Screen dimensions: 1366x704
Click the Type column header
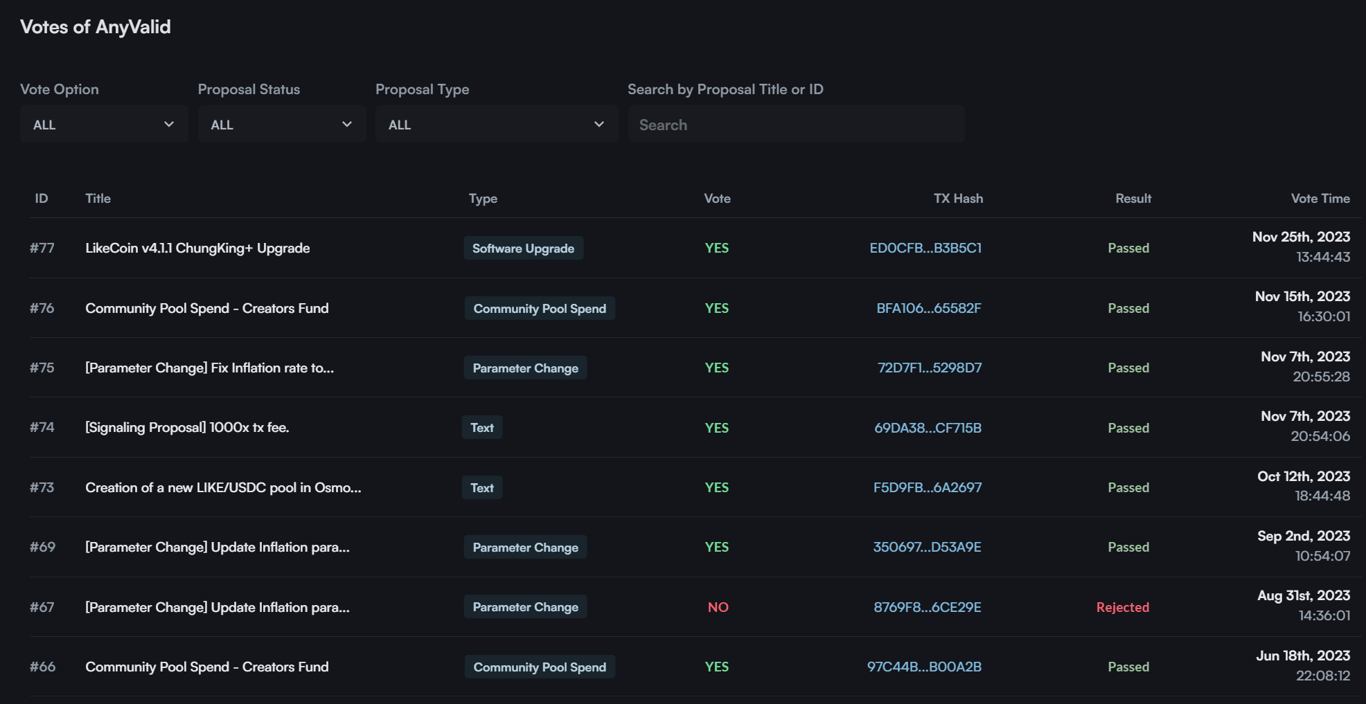483,198
